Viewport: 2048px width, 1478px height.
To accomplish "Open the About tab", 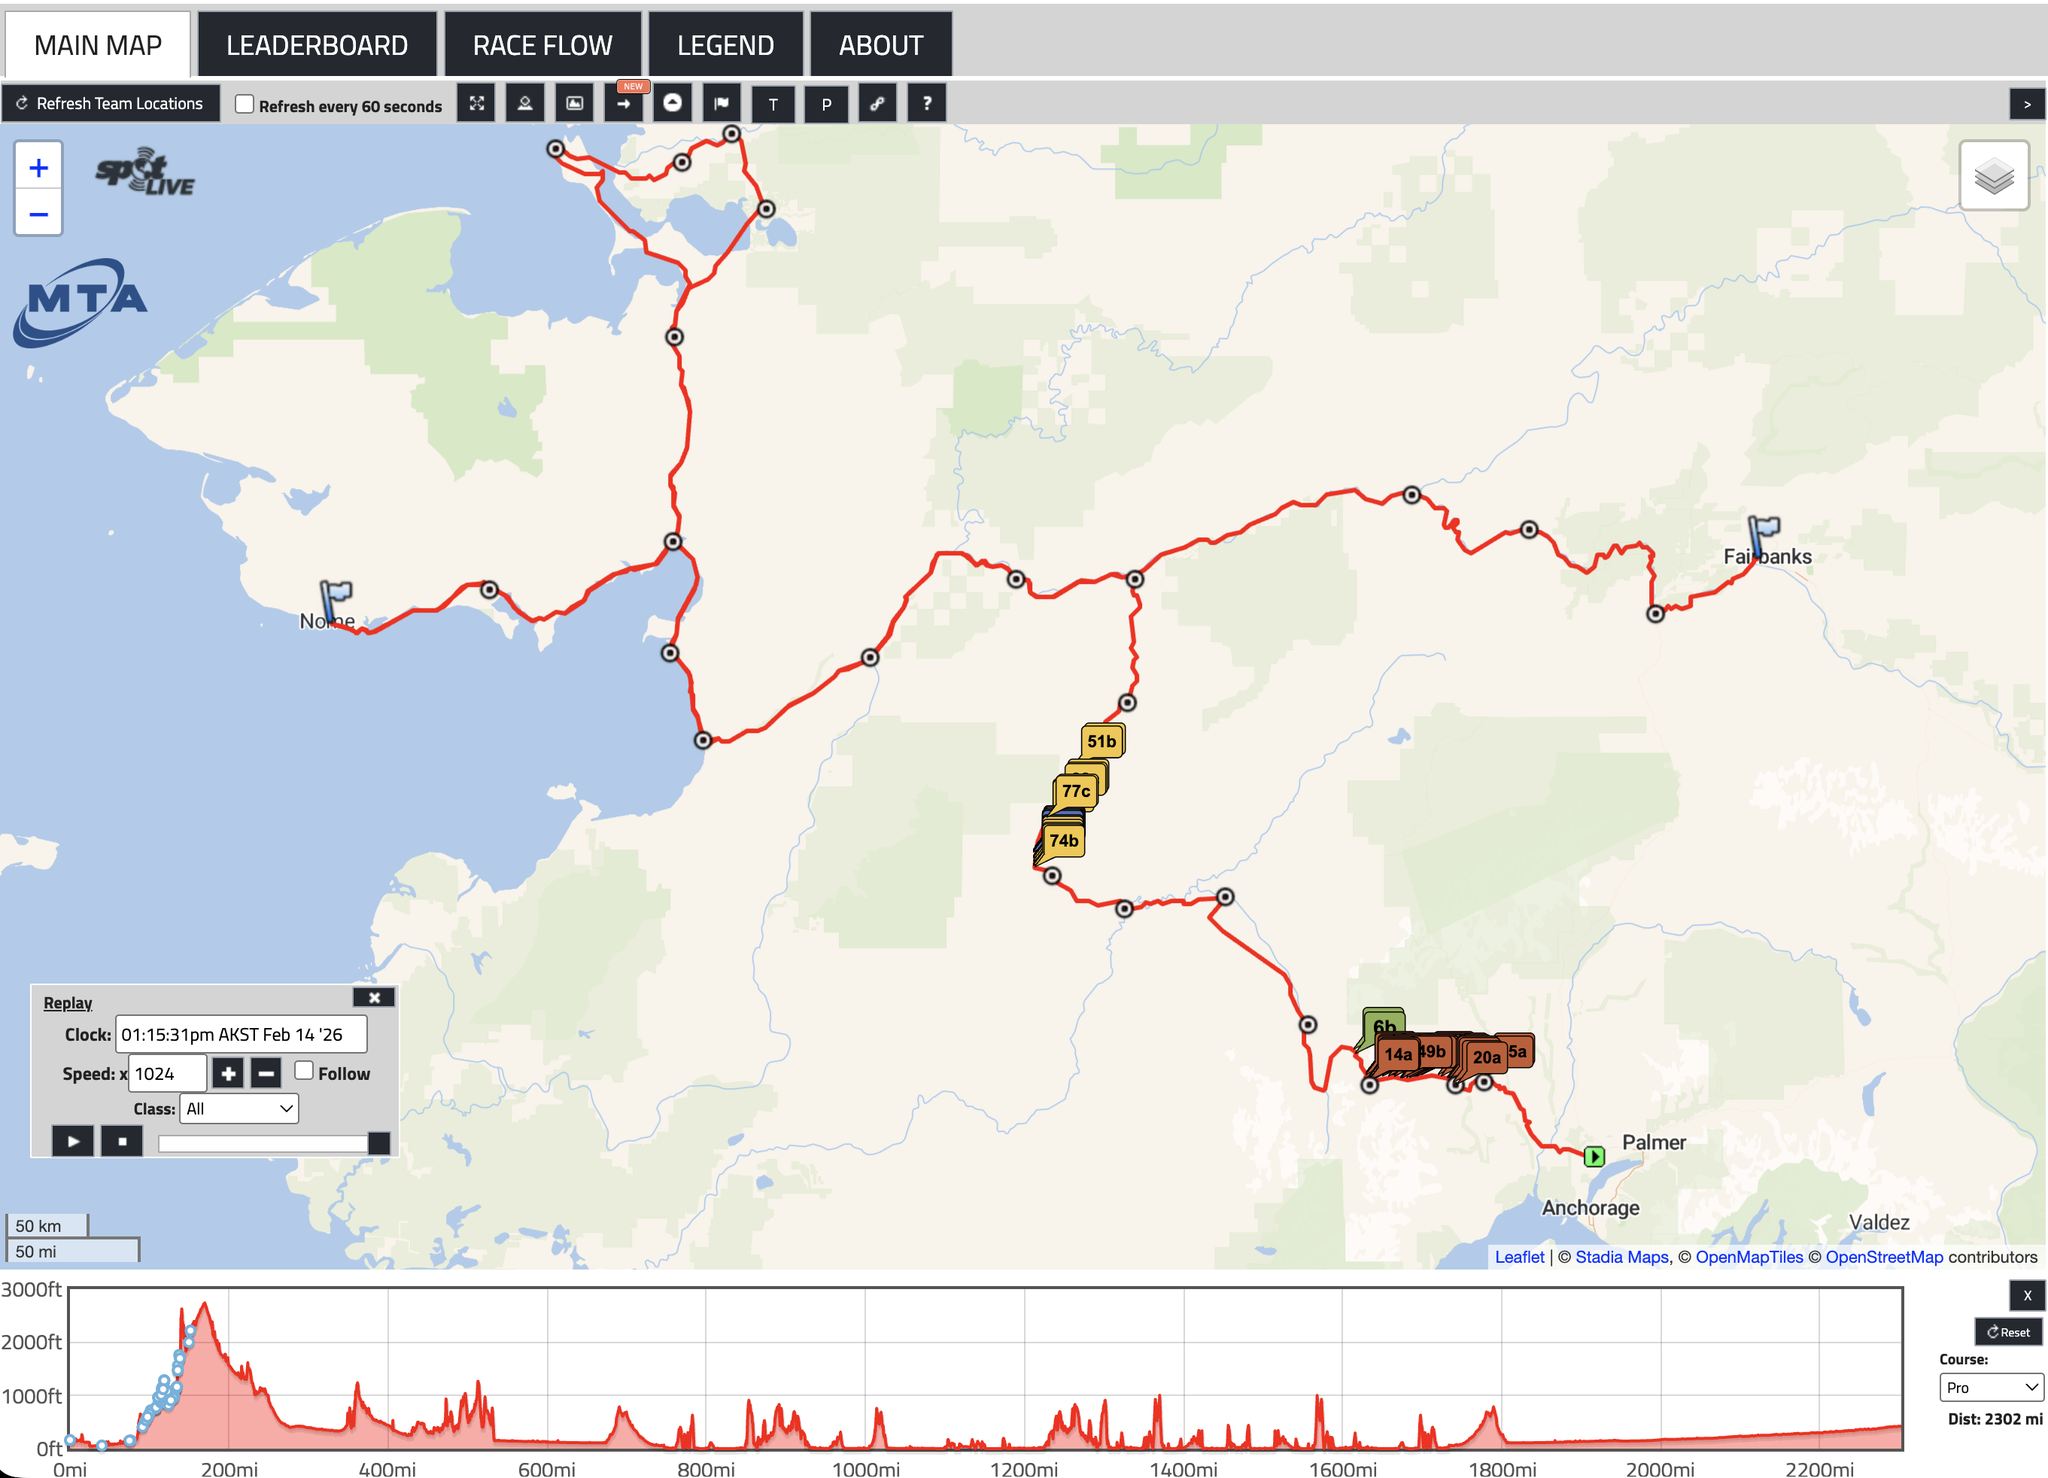I will [880, 45].
